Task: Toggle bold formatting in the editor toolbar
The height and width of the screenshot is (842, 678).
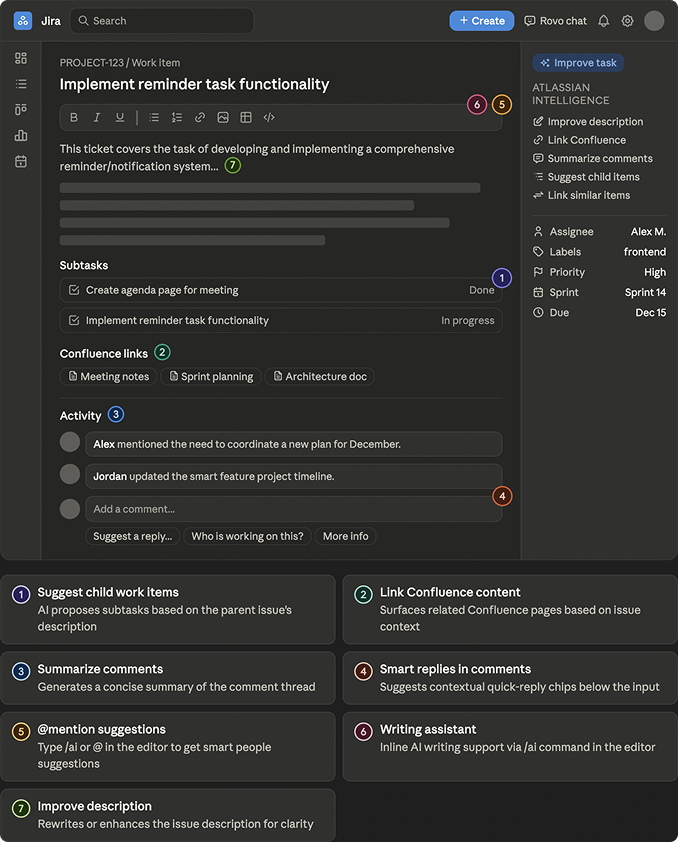Action: [x=74, y=118]
